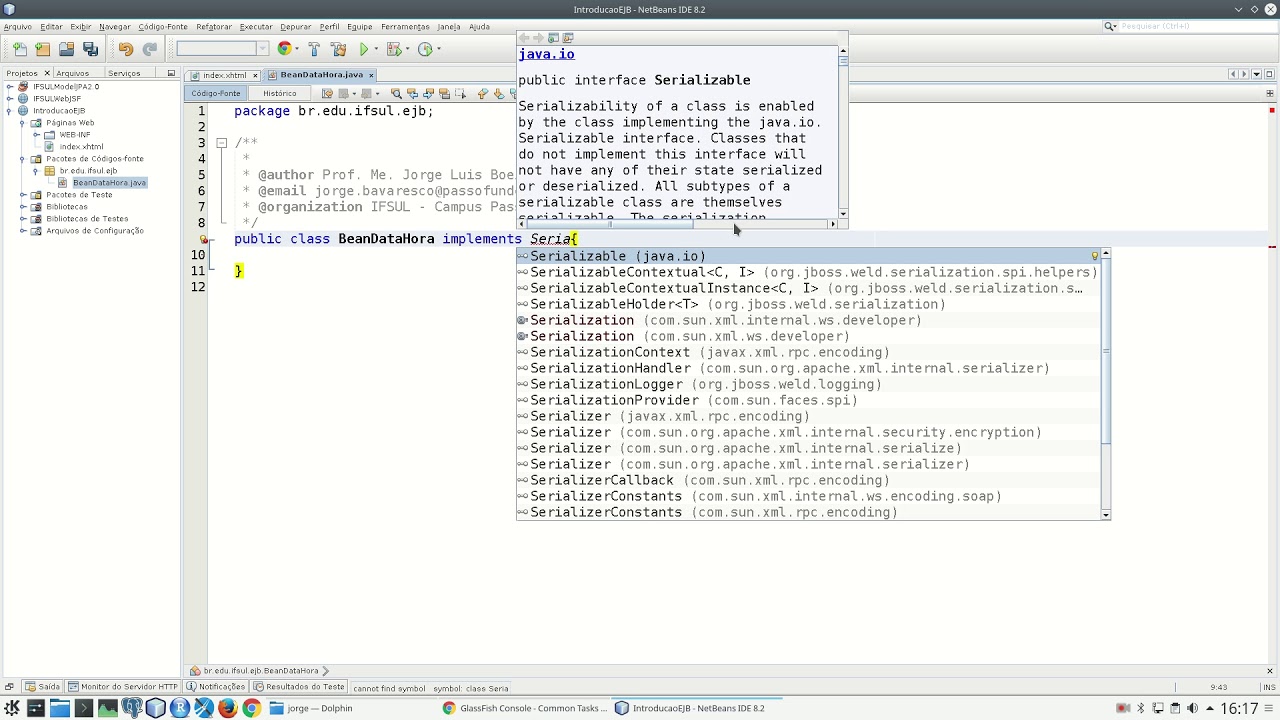Switch to GlassFish Console Chrome window in taskbar
Viewport: 1280px width, 720px height.
tap(526, 708)
